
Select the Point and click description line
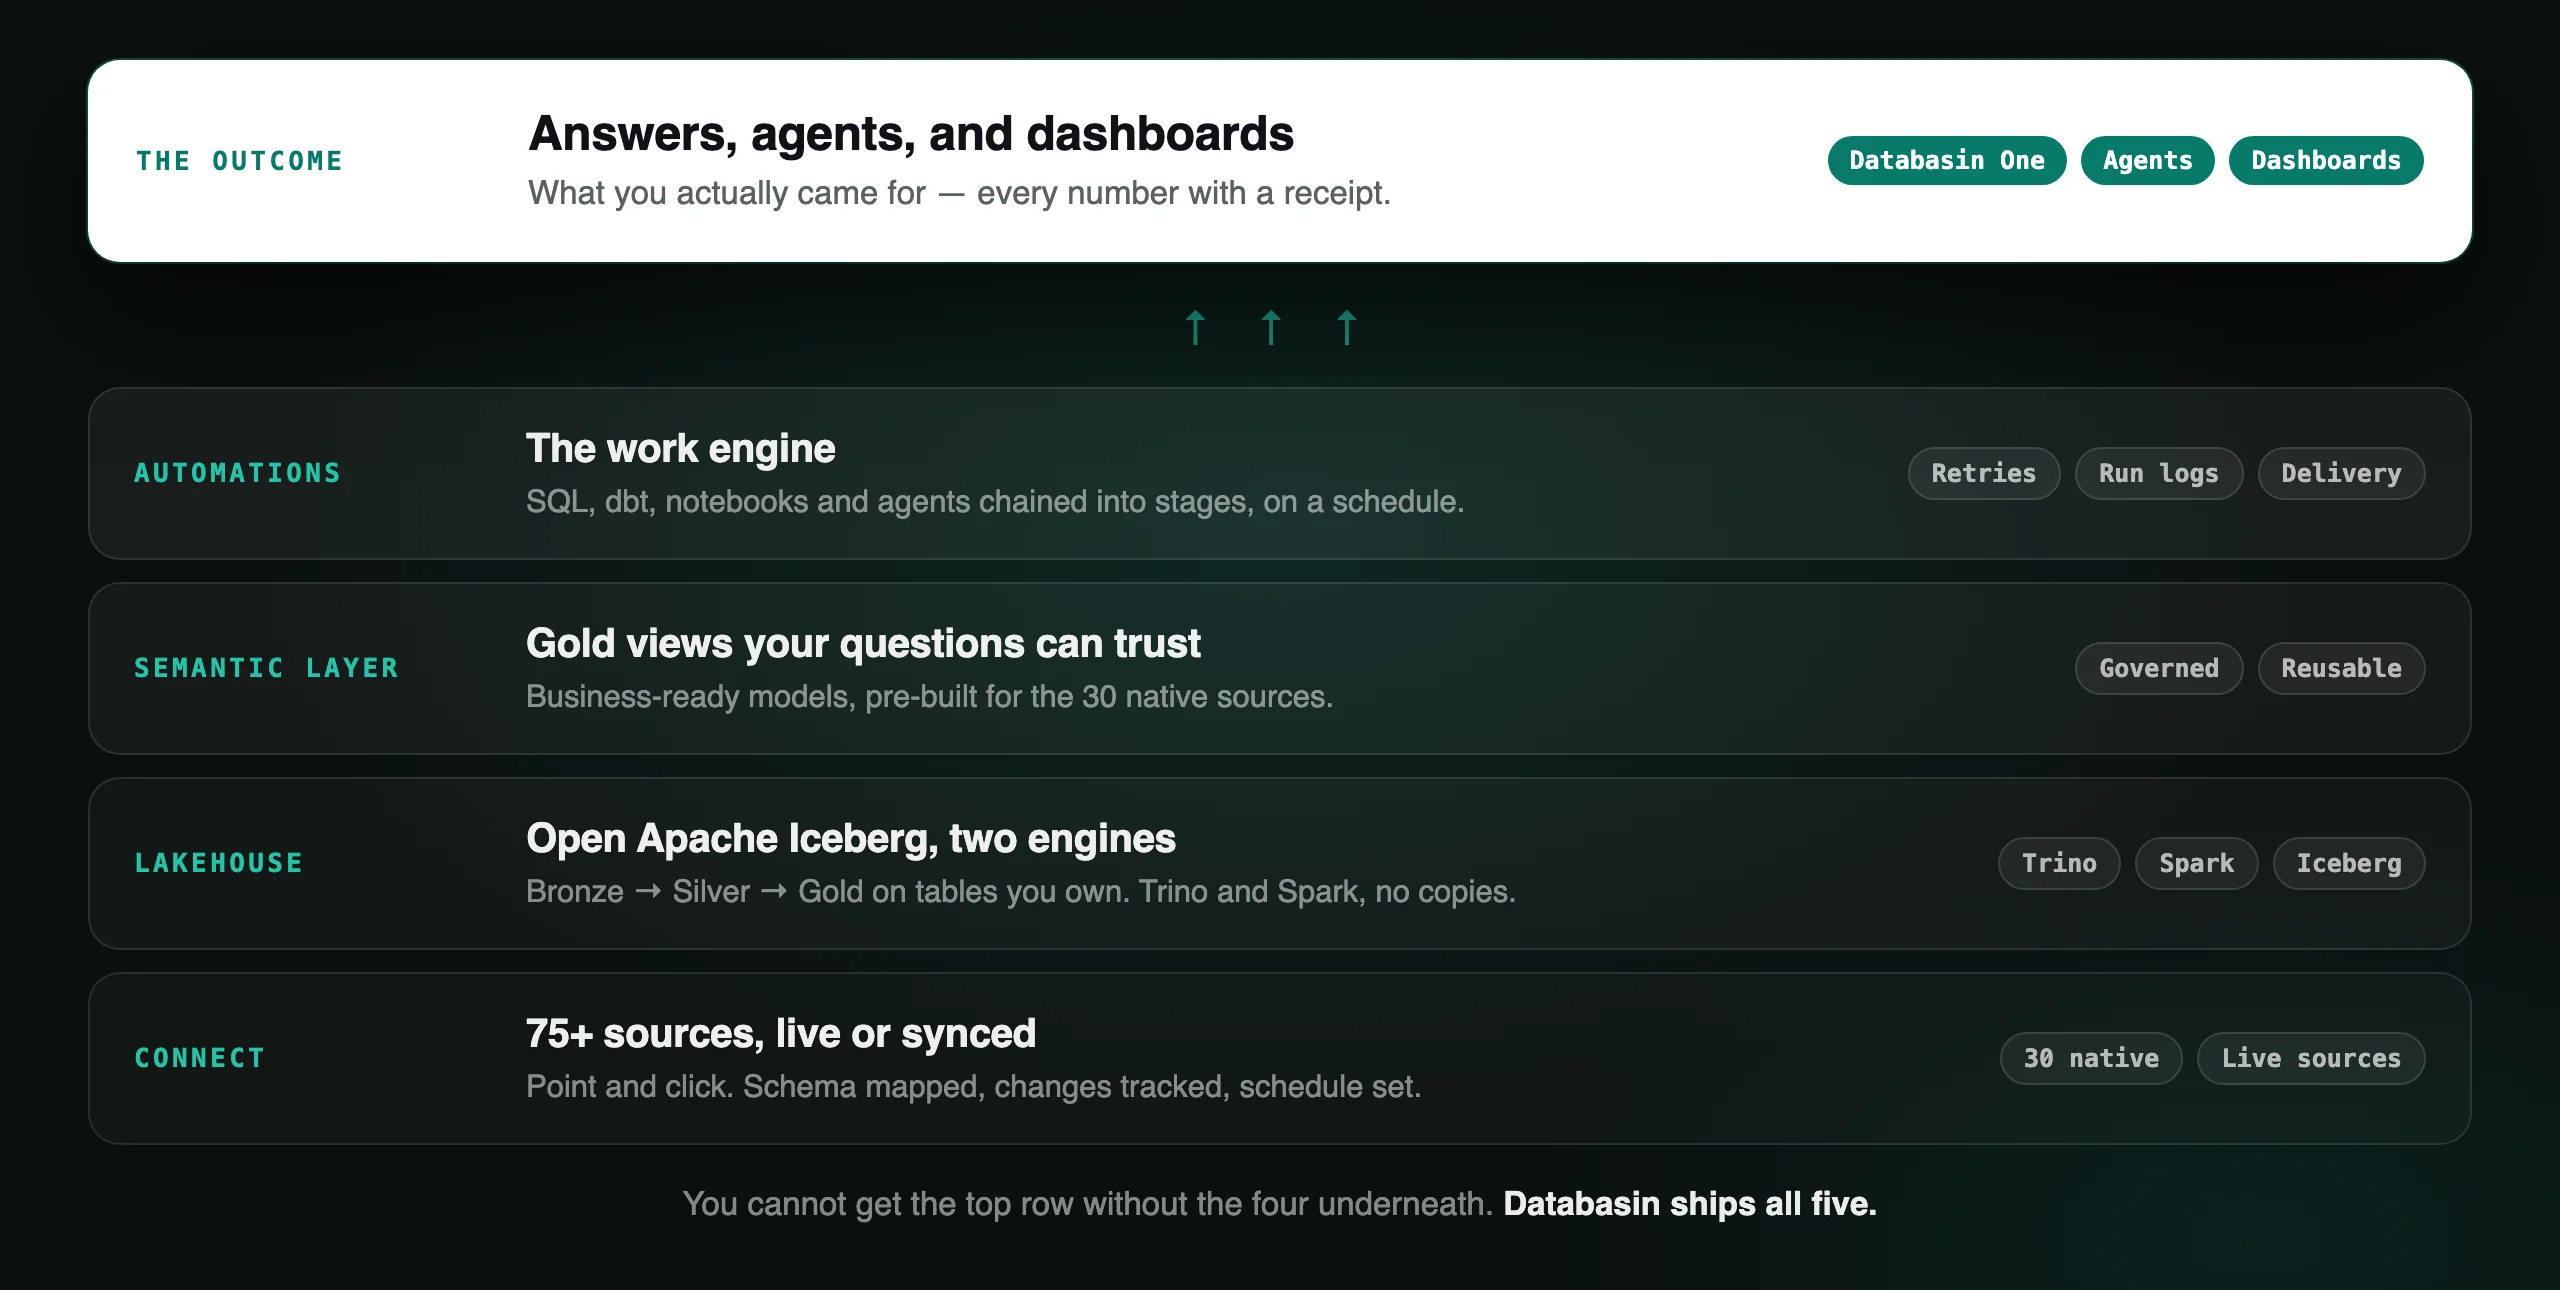974,1086
